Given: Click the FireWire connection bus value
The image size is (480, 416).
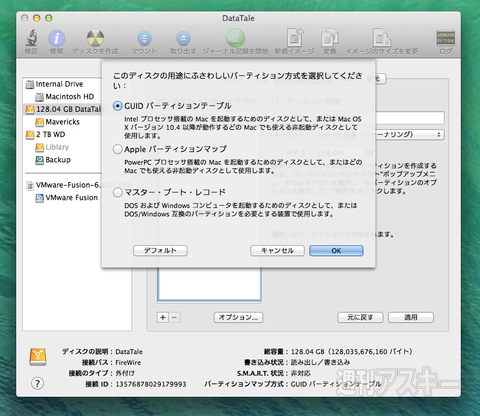Looking at the screenshot, I should click(x=128, y=363).
